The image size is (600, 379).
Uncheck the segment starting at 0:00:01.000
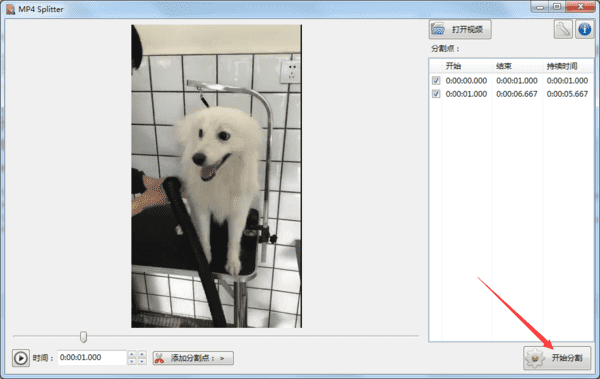pyautogui.click(x=436, y=94)
